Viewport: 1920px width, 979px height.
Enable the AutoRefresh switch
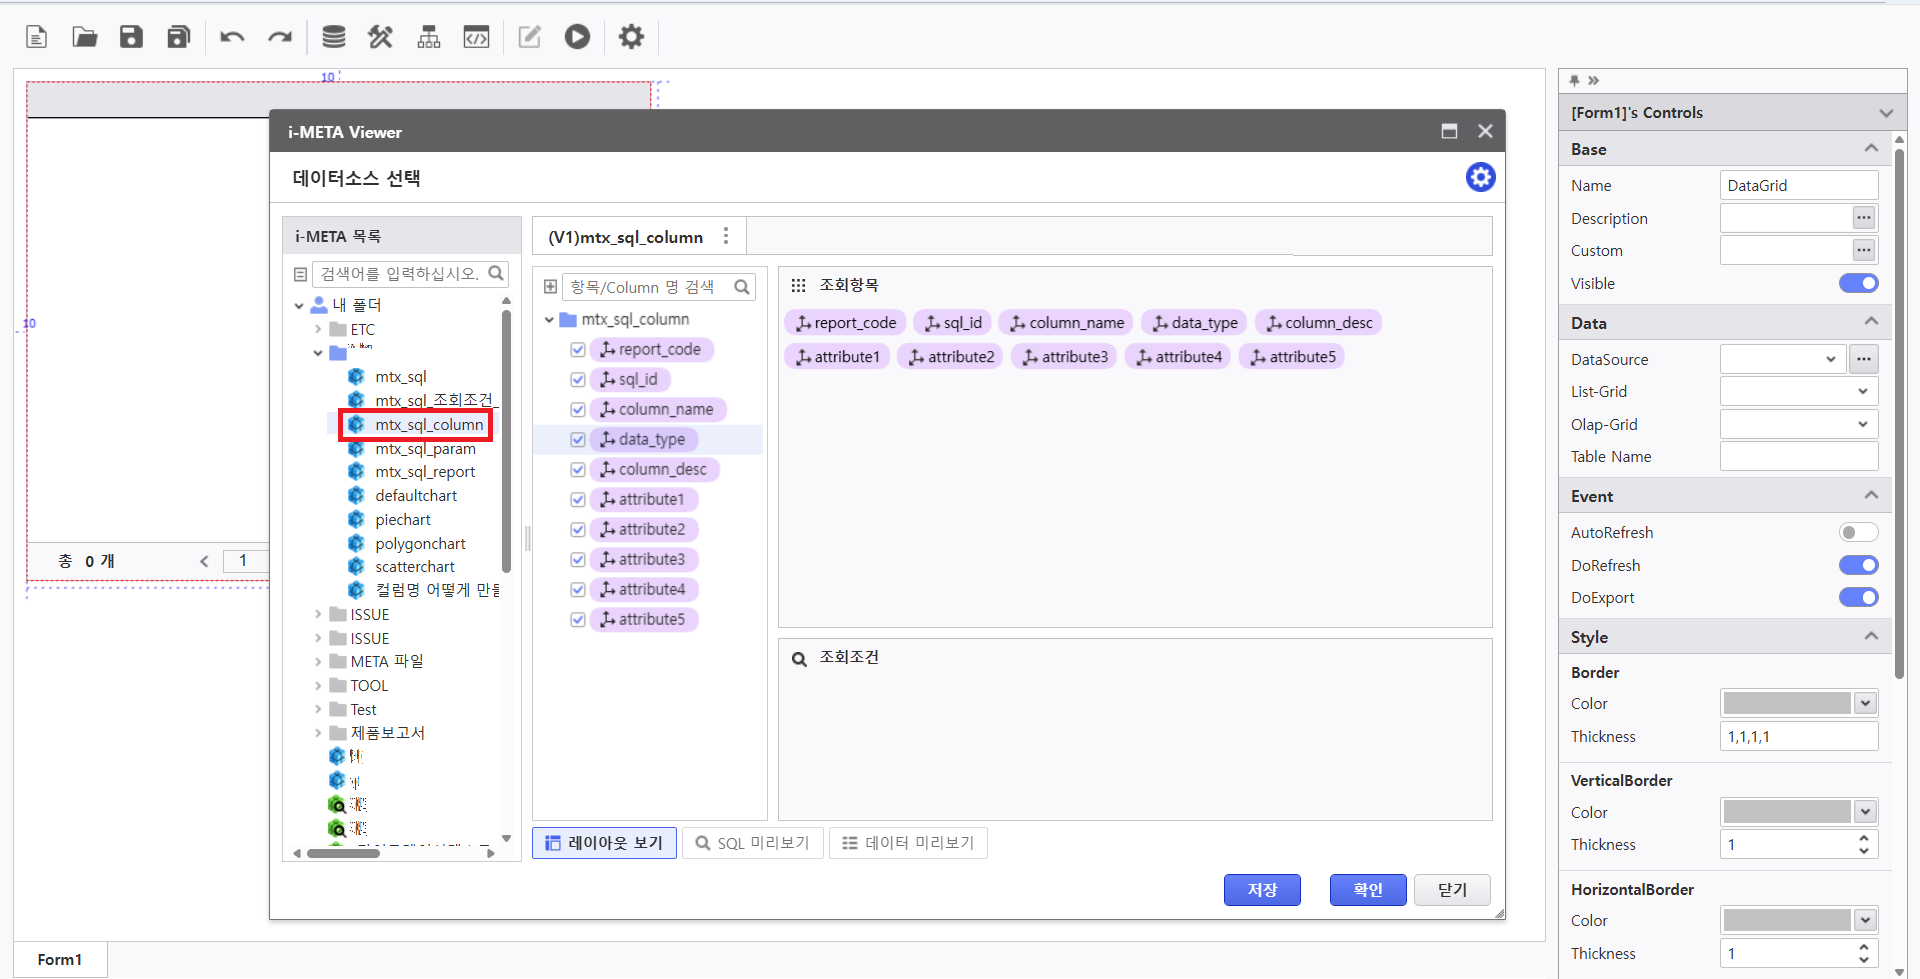pyautogui.click(x=1858, y=532)
